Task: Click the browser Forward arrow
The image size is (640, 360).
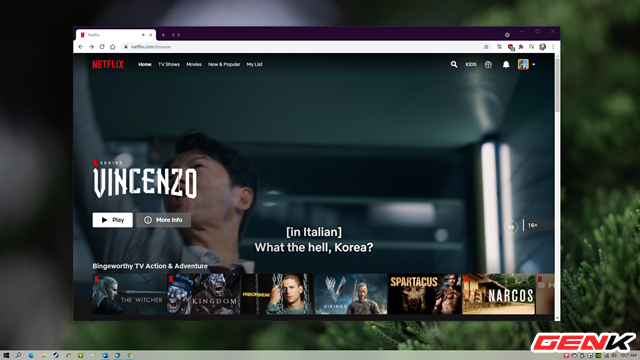Action: pos(91,47)
